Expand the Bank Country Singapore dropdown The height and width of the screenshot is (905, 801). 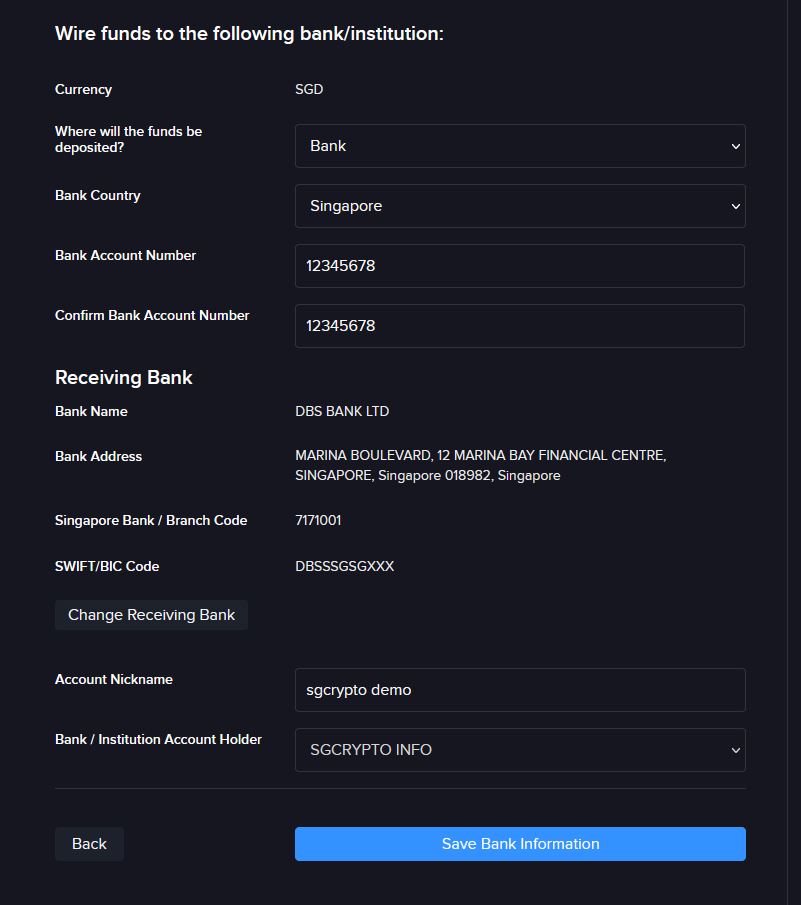tap(520, 206)
